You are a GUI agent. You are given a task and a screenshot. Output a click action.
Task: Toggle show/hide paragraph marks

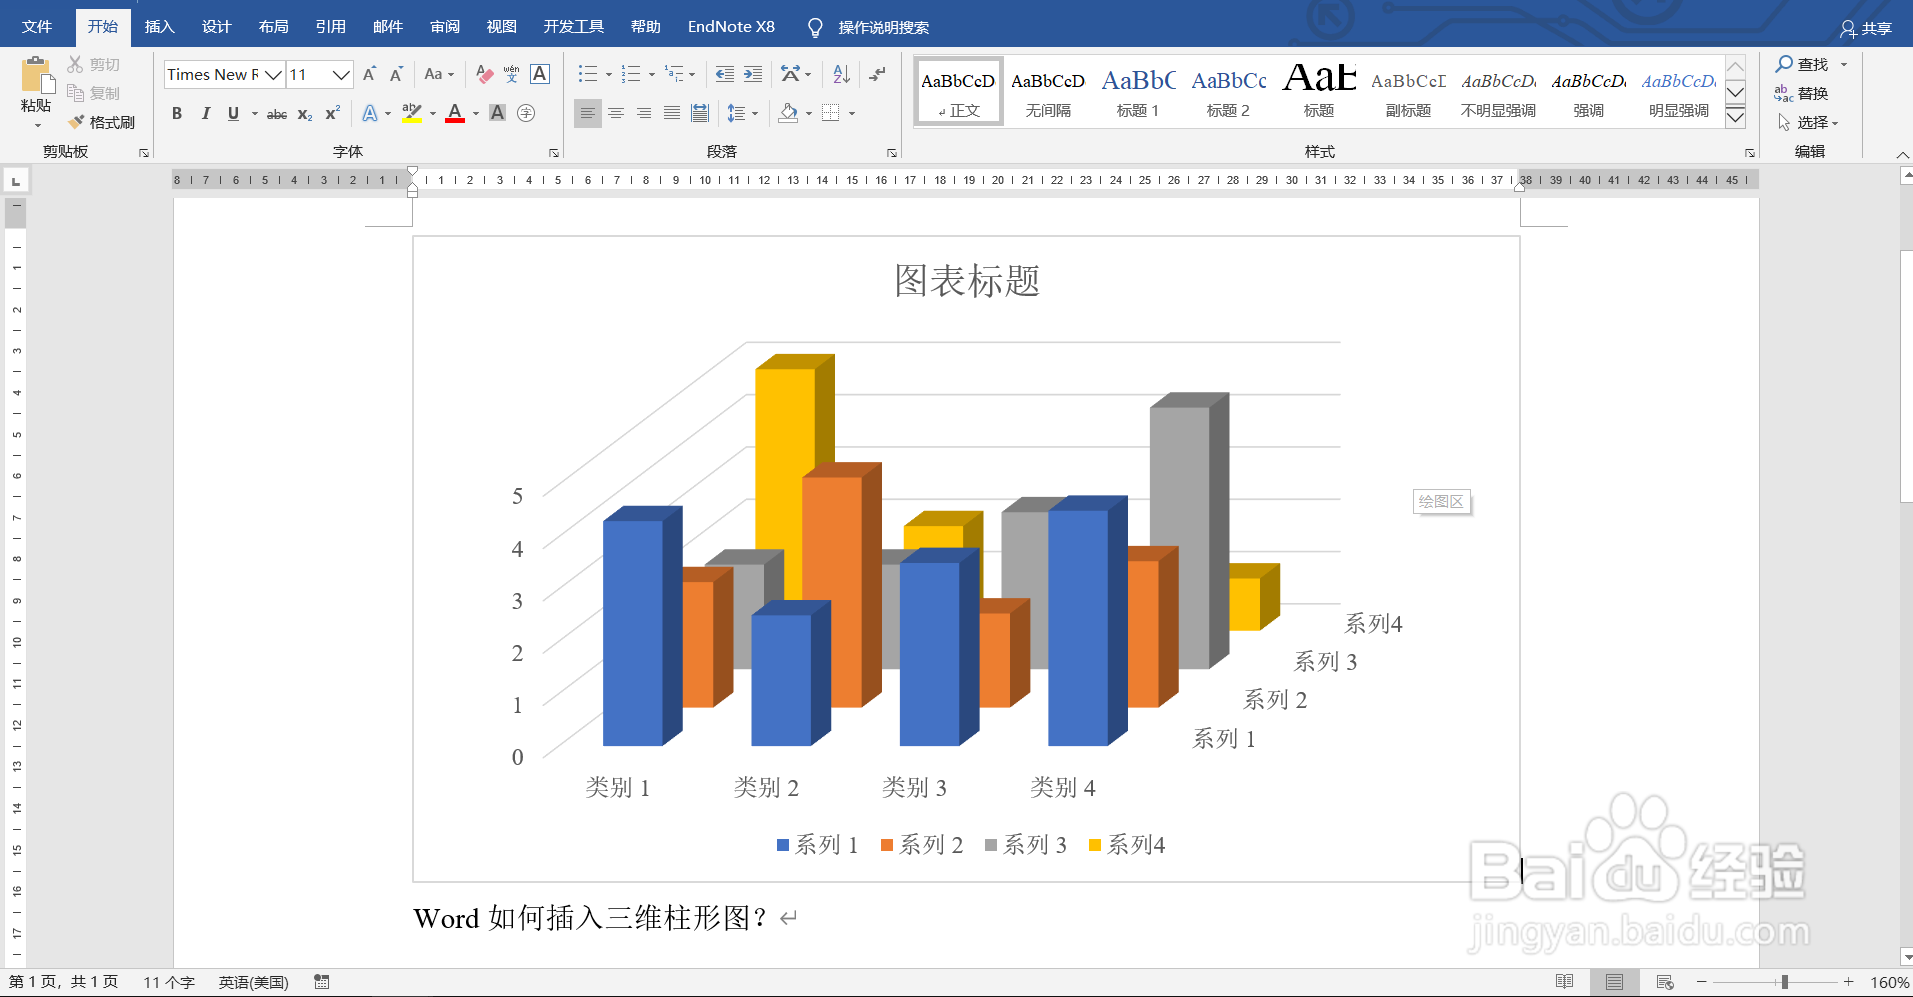[877, 74]
